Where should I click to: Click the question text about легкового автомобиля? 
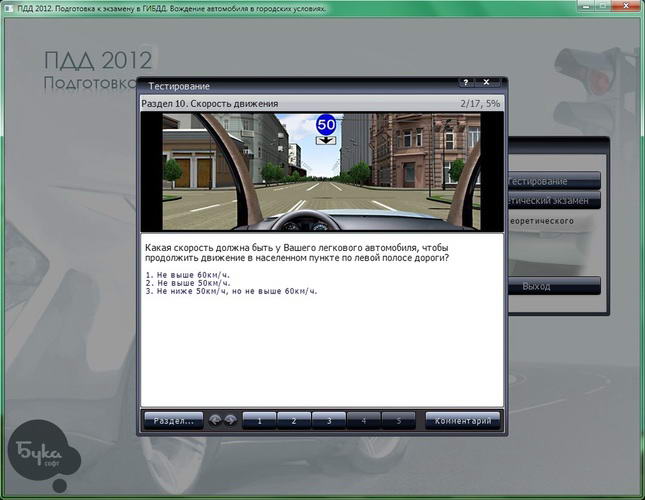pos(297,253)
